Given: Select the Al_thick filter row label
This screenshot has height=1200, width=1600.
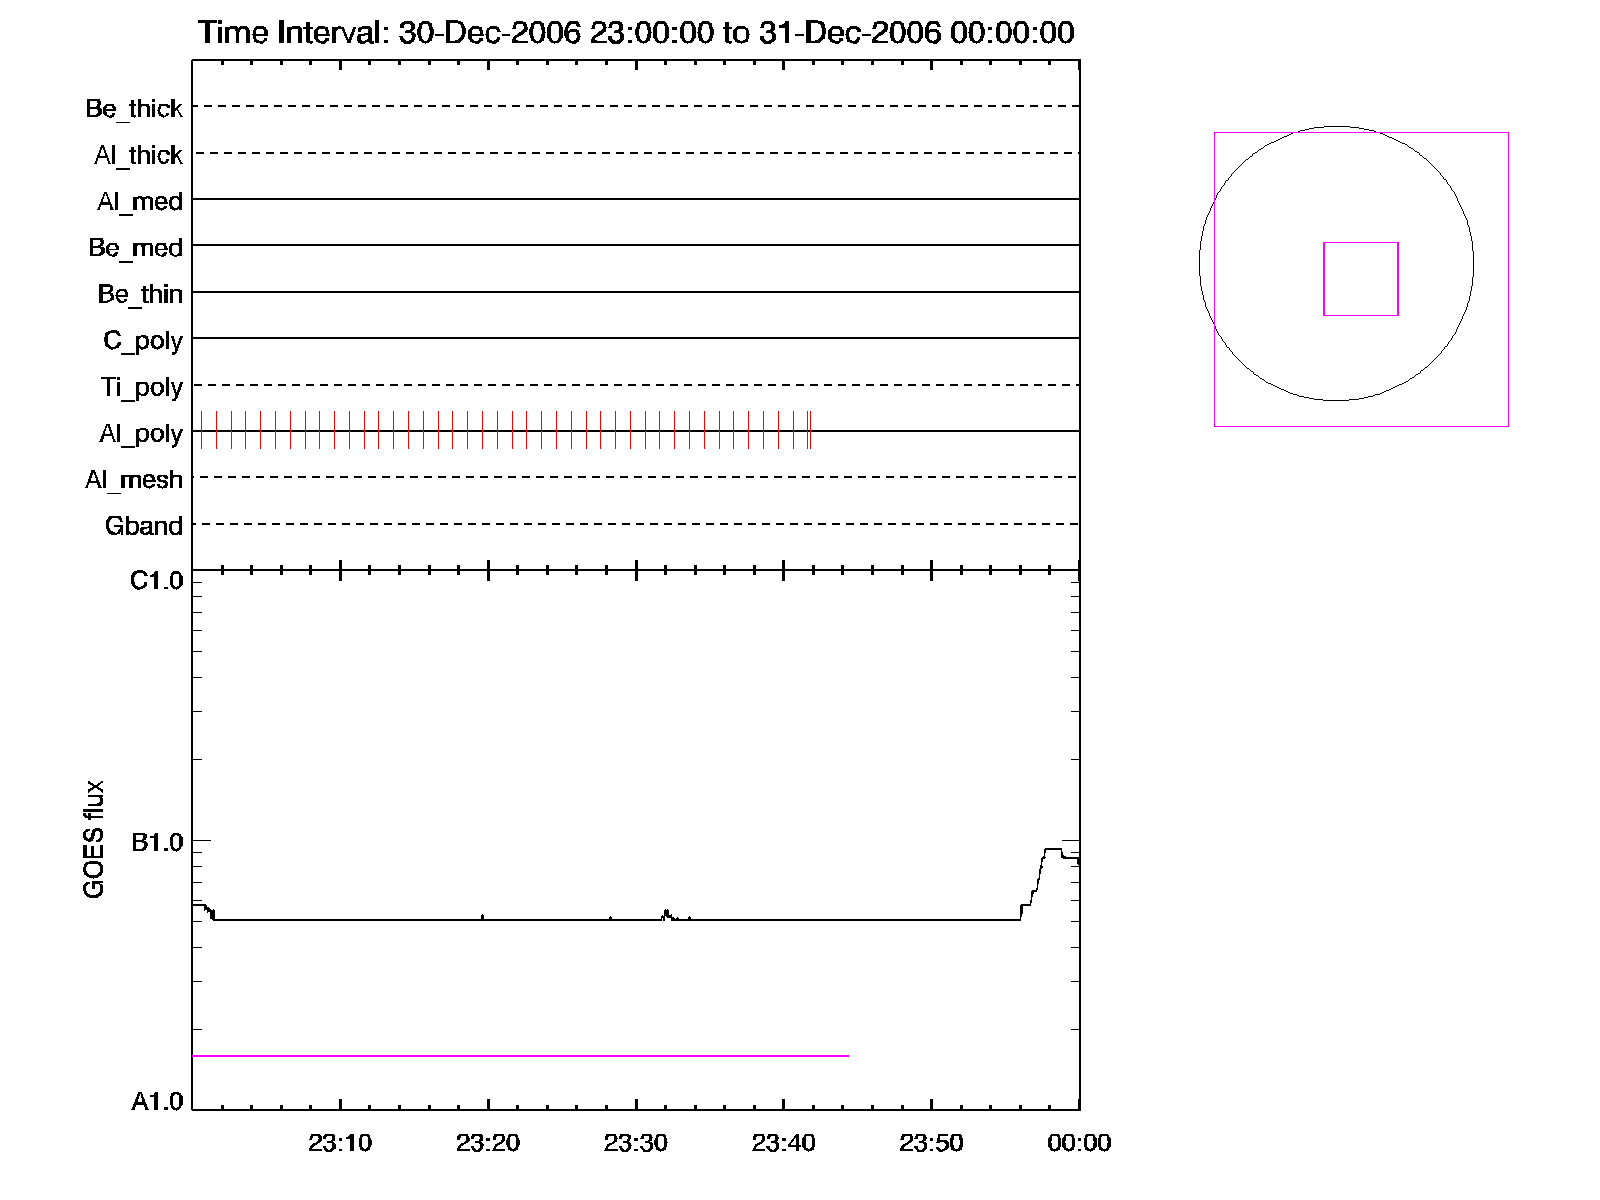Looking at the screenshot, I should click(x=138, y=155).
